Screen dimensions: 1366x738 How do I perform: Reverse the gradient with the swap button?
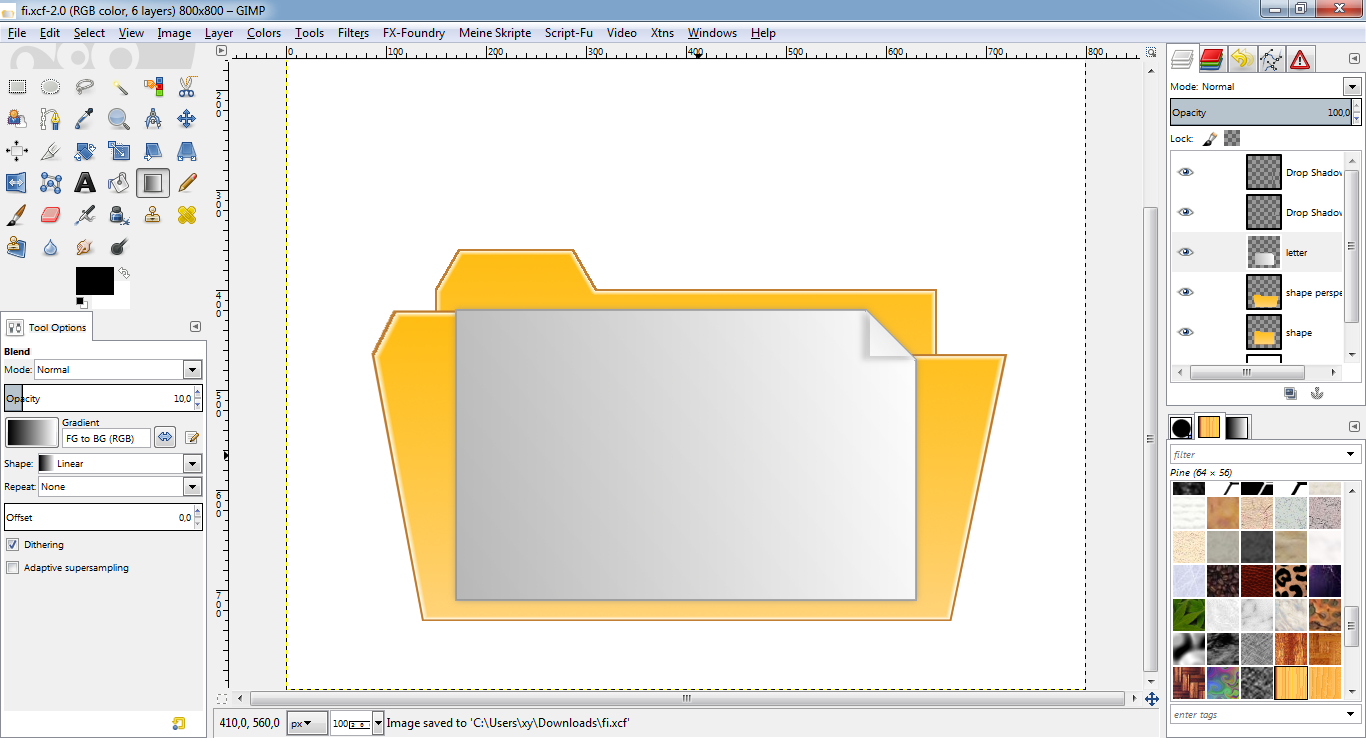click(165, 437)
